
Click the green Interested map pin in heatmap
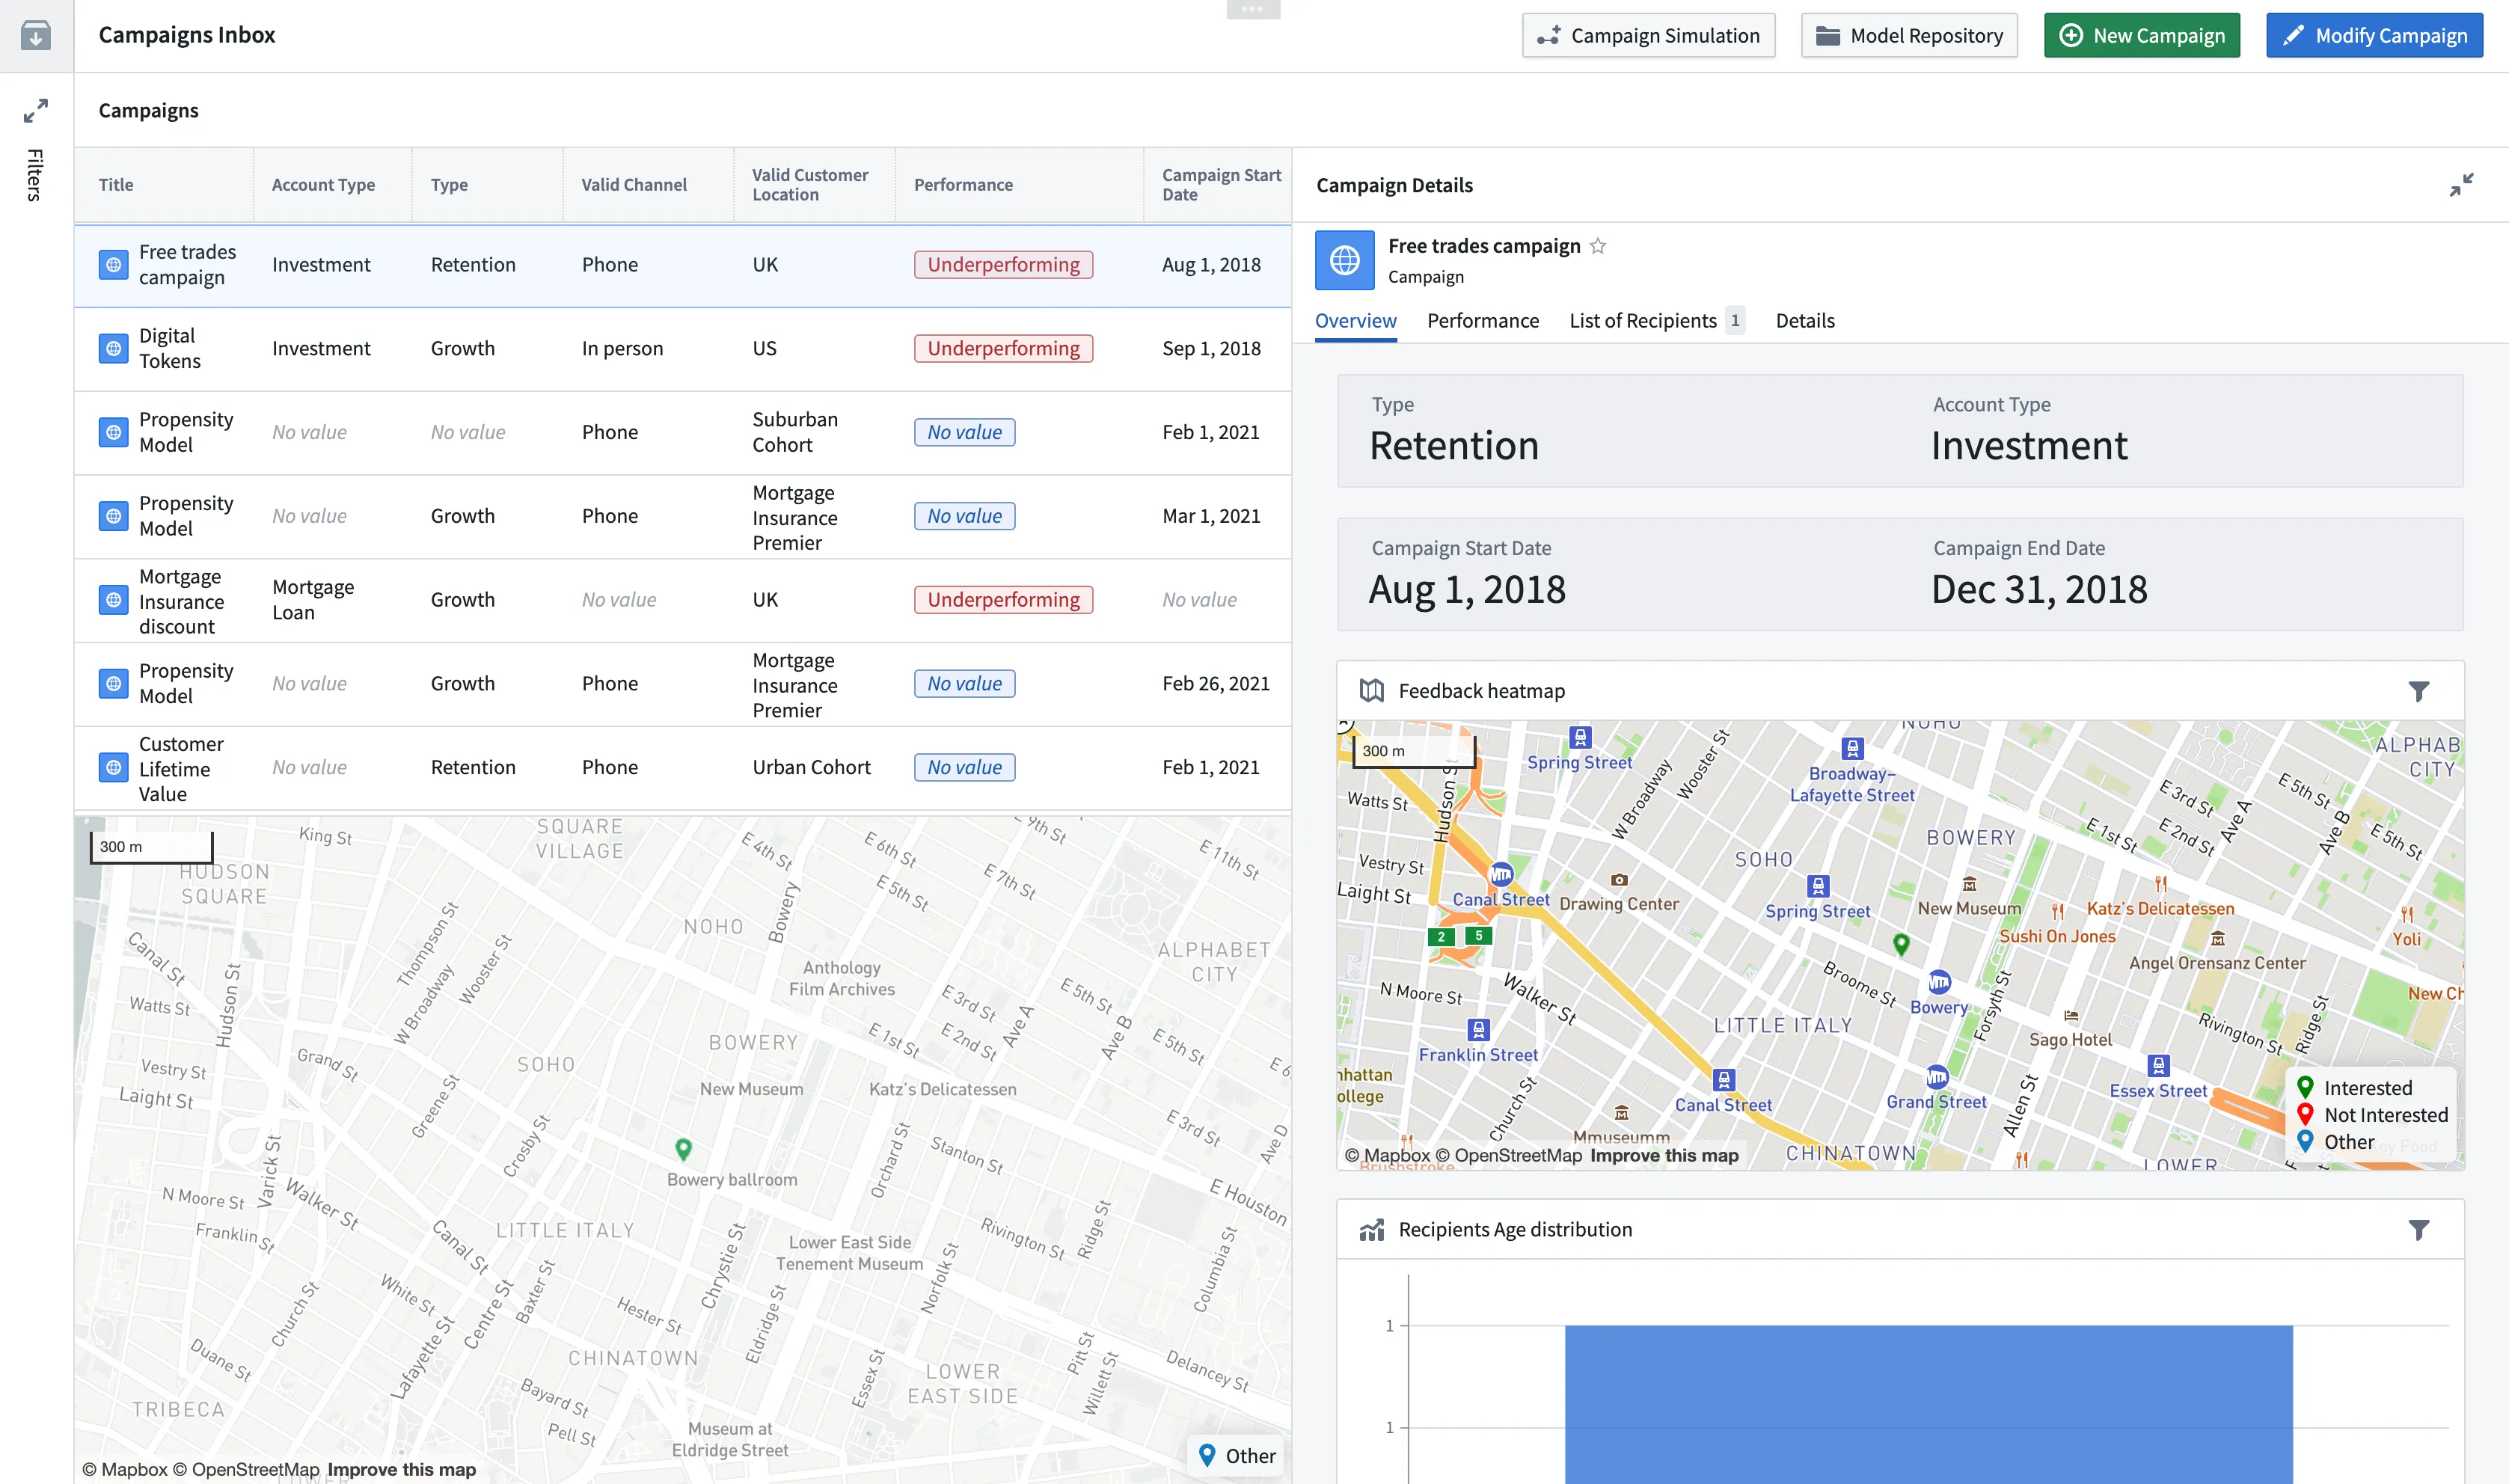[x=1901, y=943]
